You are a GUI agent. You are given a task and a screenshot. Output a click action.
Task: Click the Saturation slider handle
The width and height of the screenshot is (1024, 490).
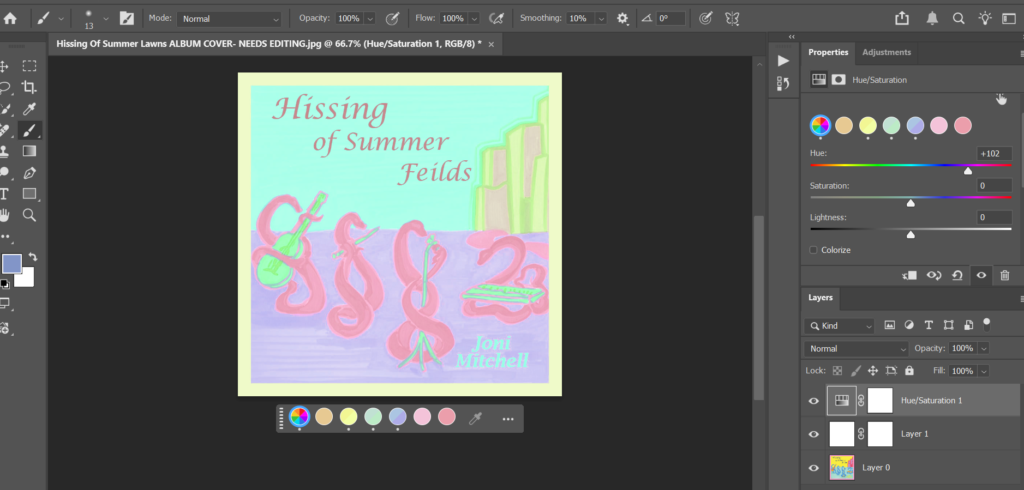point(910,203)
